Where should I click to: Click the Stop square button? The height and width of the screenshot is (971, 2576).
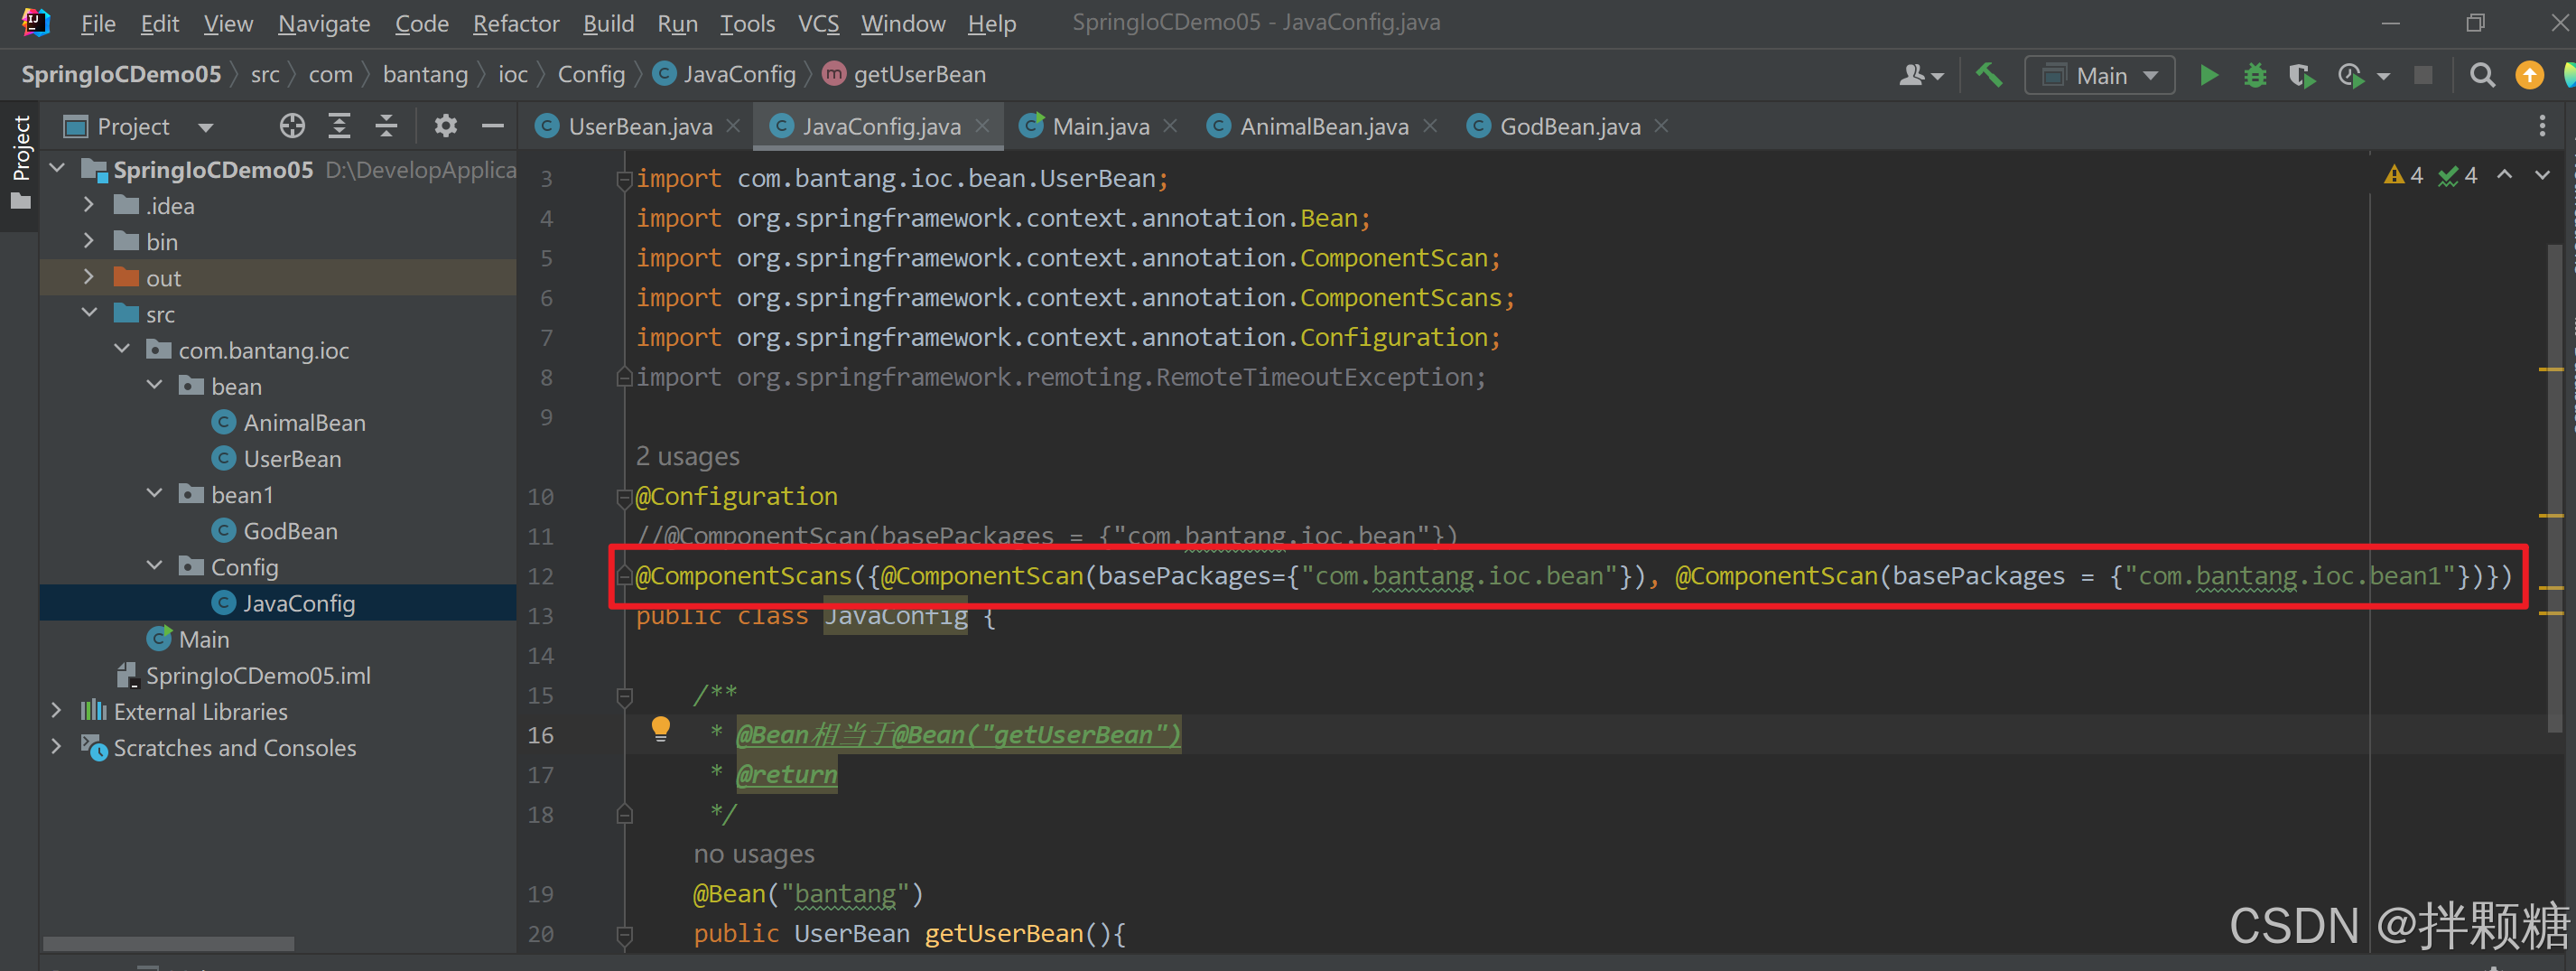tap(2423, 75)
